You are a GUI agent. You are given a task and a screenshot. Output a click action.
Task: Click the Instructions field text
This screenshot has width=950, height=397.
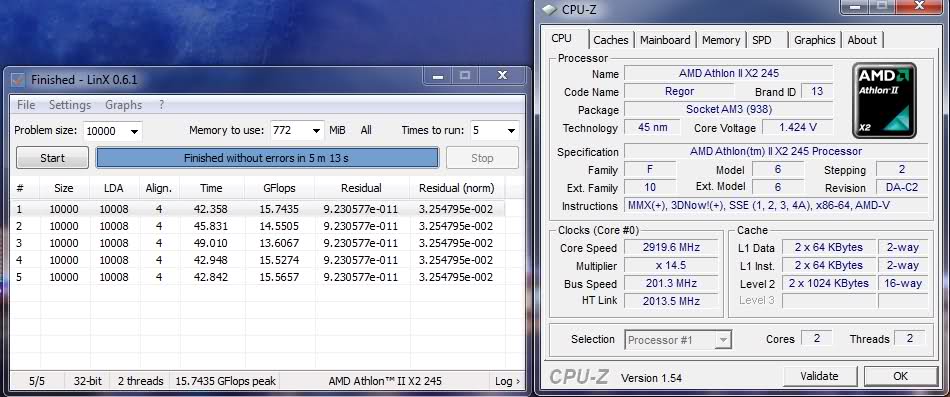(x=776, y=205)
